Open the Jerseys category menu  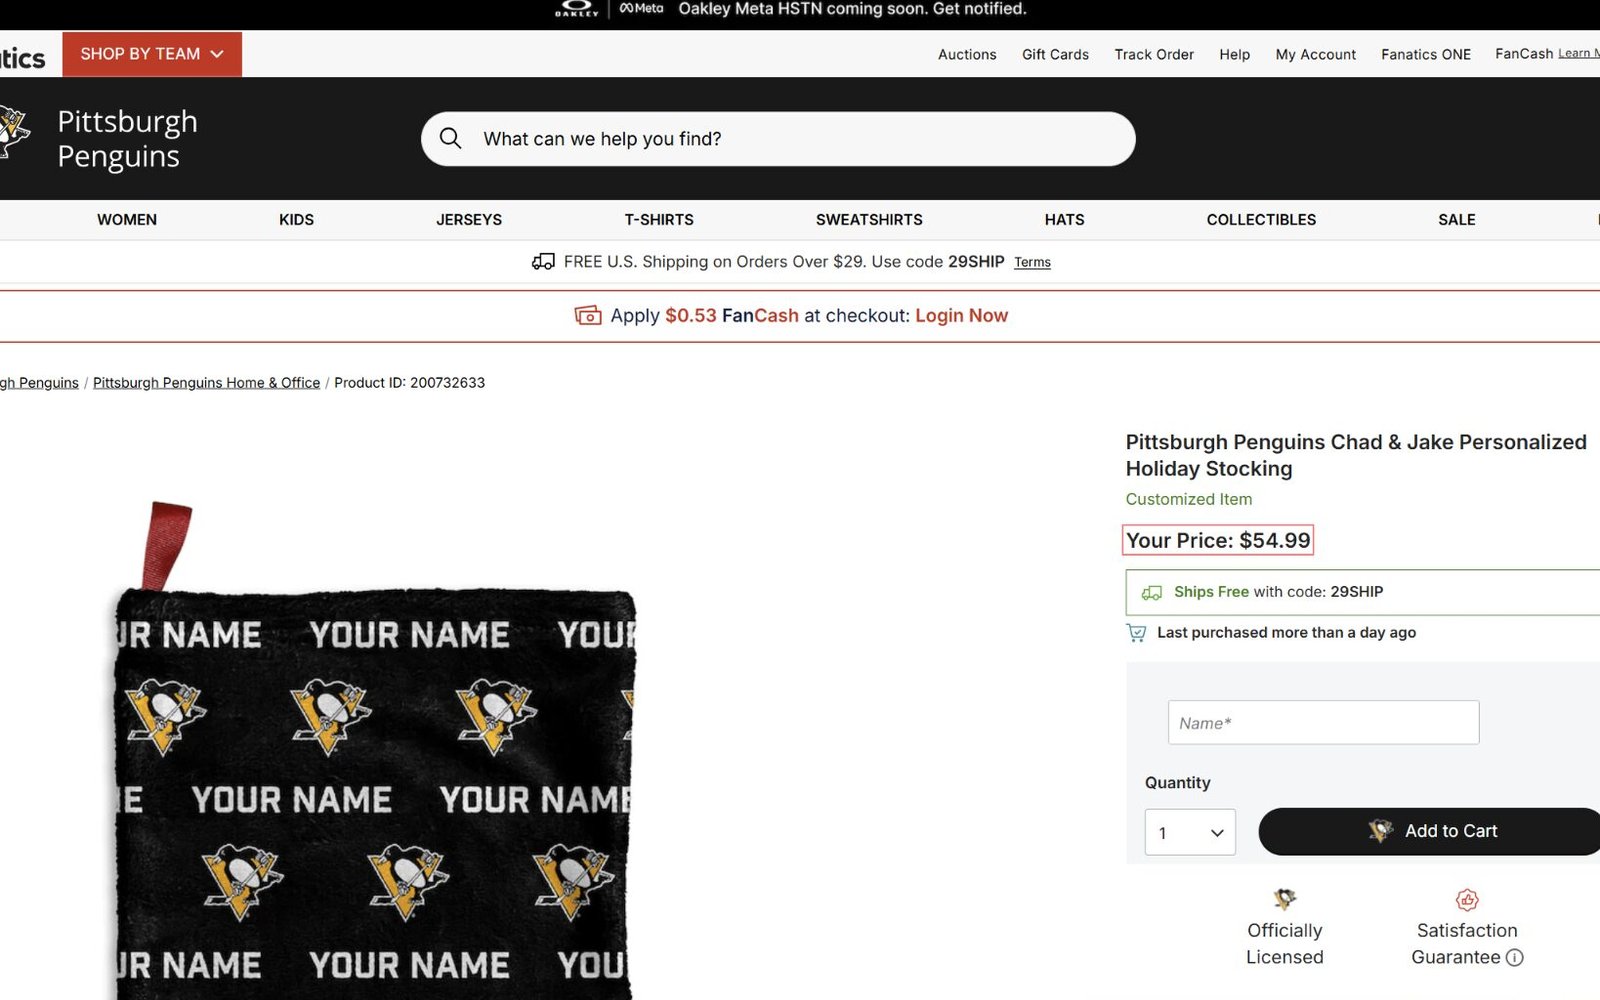(469, 219)
